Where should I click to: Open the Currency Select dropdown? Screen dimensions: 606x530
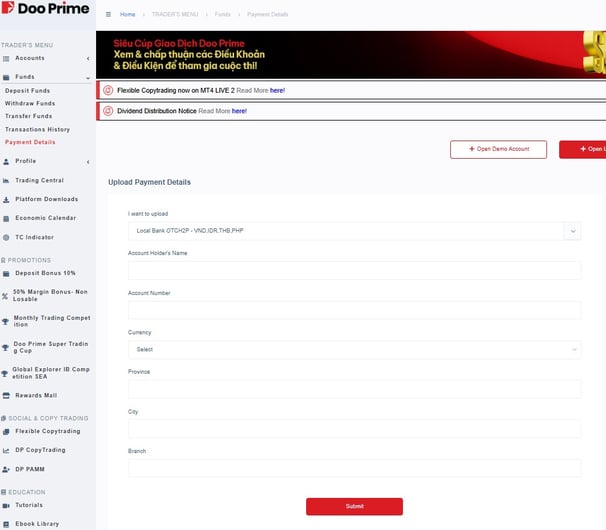pyautogui.click(x=354, y=349)
